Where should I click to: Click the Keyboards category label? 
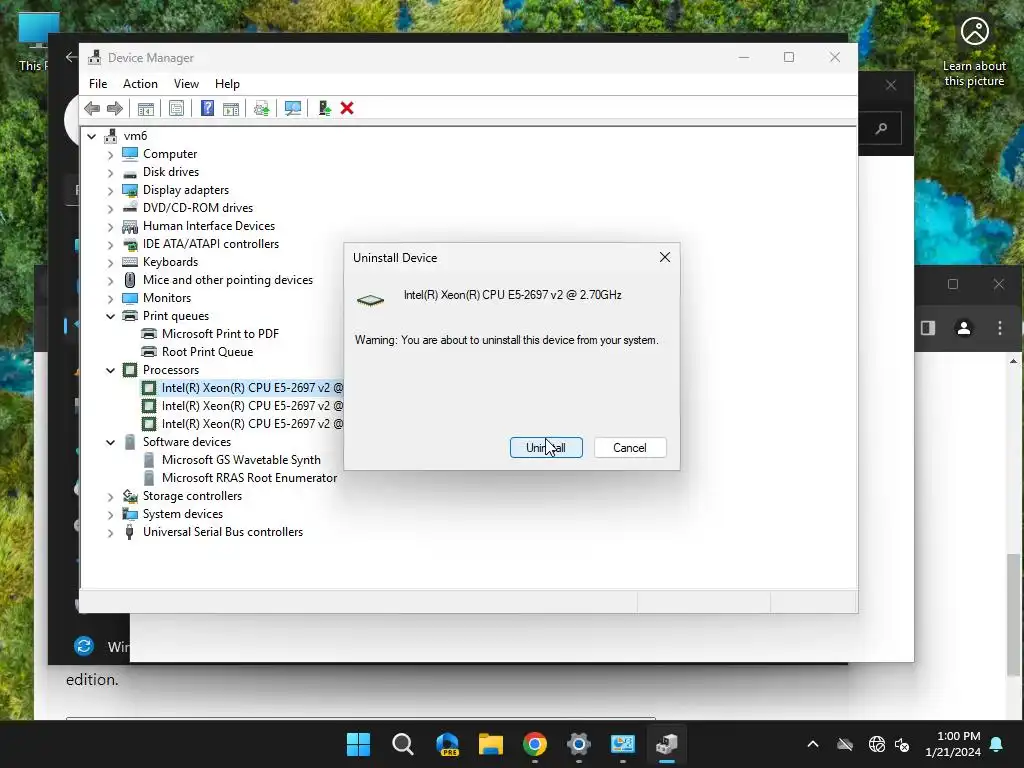pyautogui.click(x=170, y=261)
